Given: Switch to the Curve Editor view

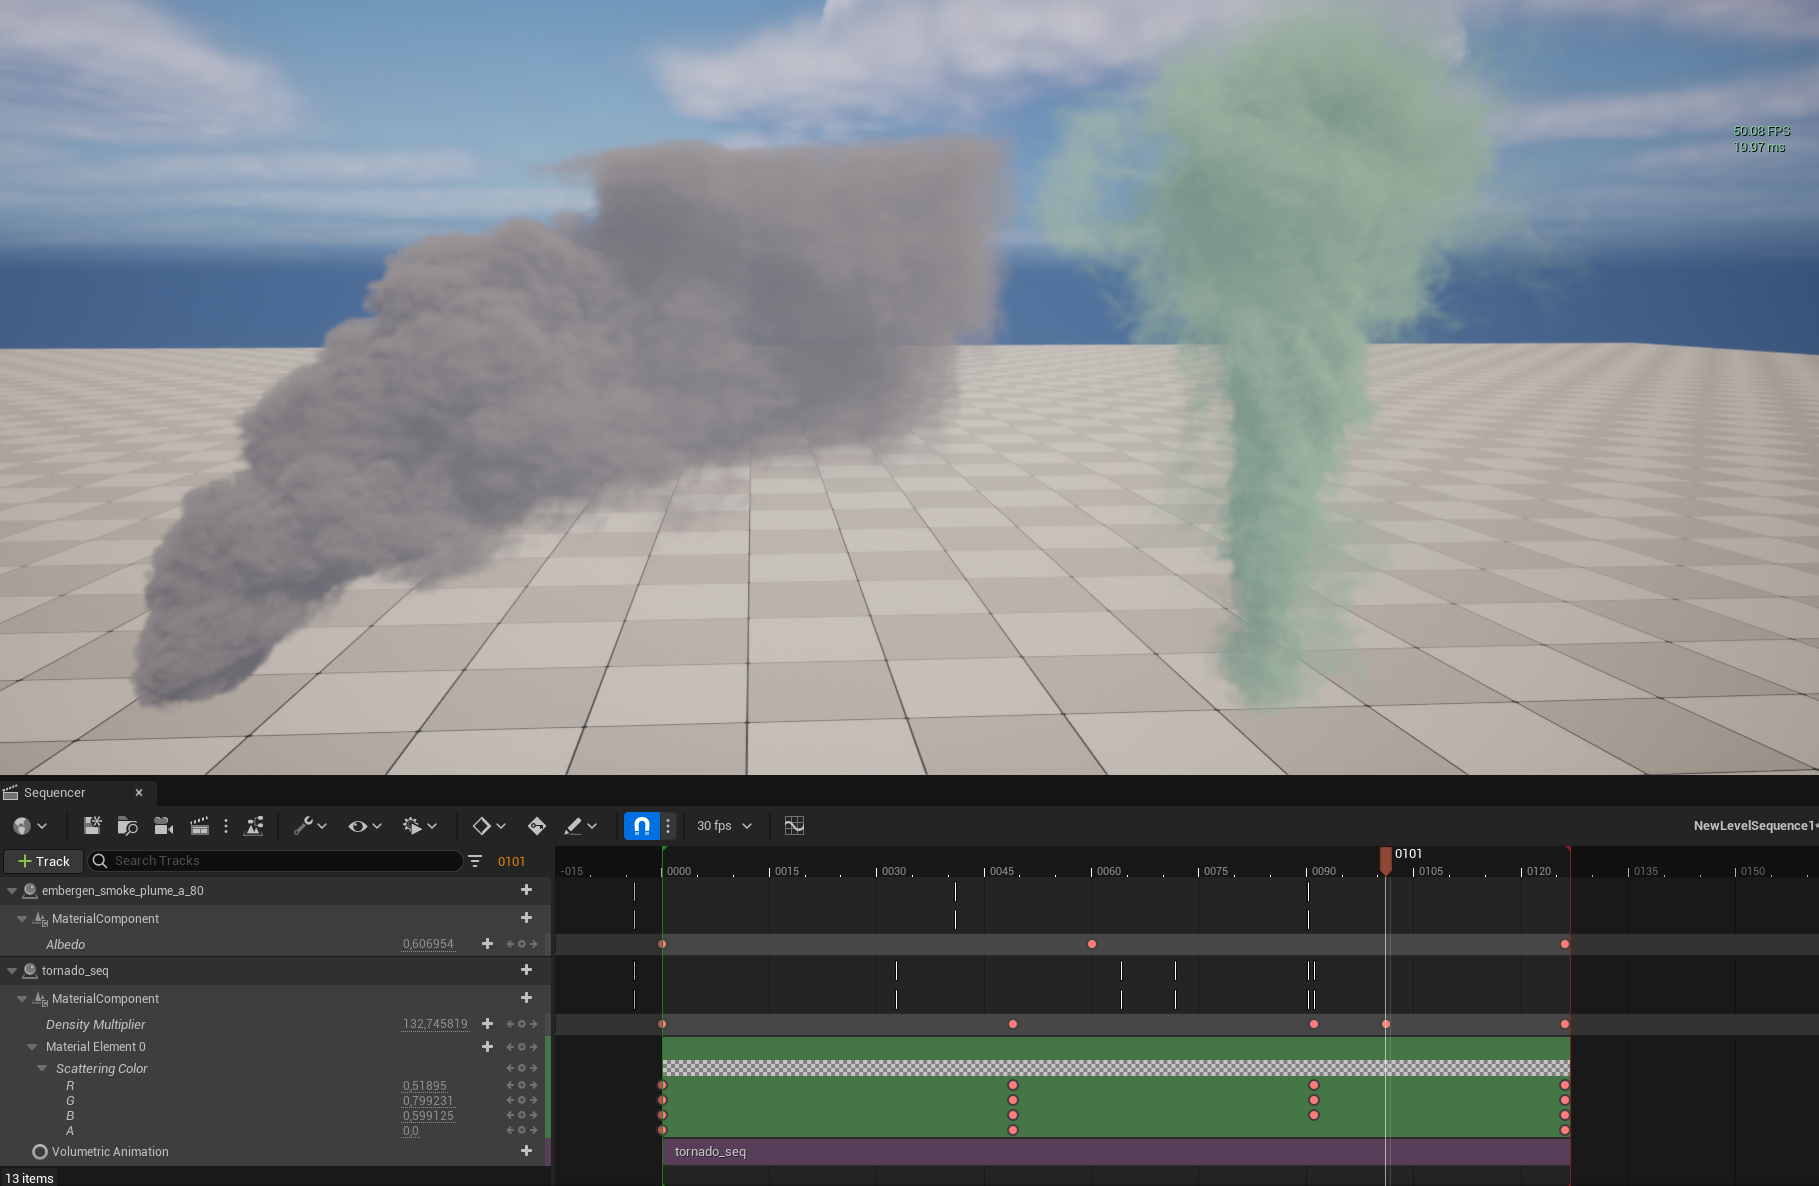Looking at the screenshot, I should tap(795, 826).
